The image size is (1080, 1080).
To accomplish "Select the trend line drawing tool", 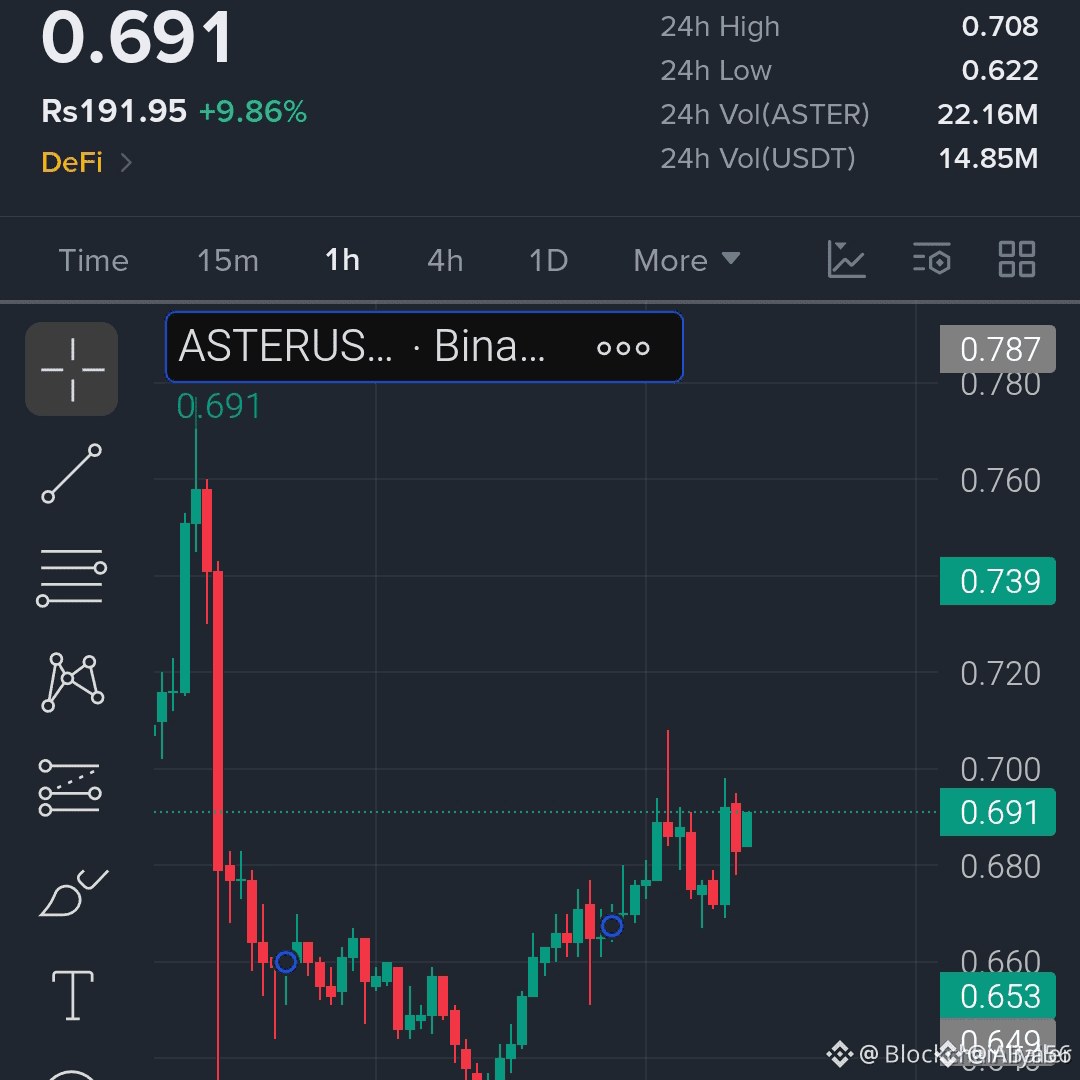I will click(x=72, y=474).
